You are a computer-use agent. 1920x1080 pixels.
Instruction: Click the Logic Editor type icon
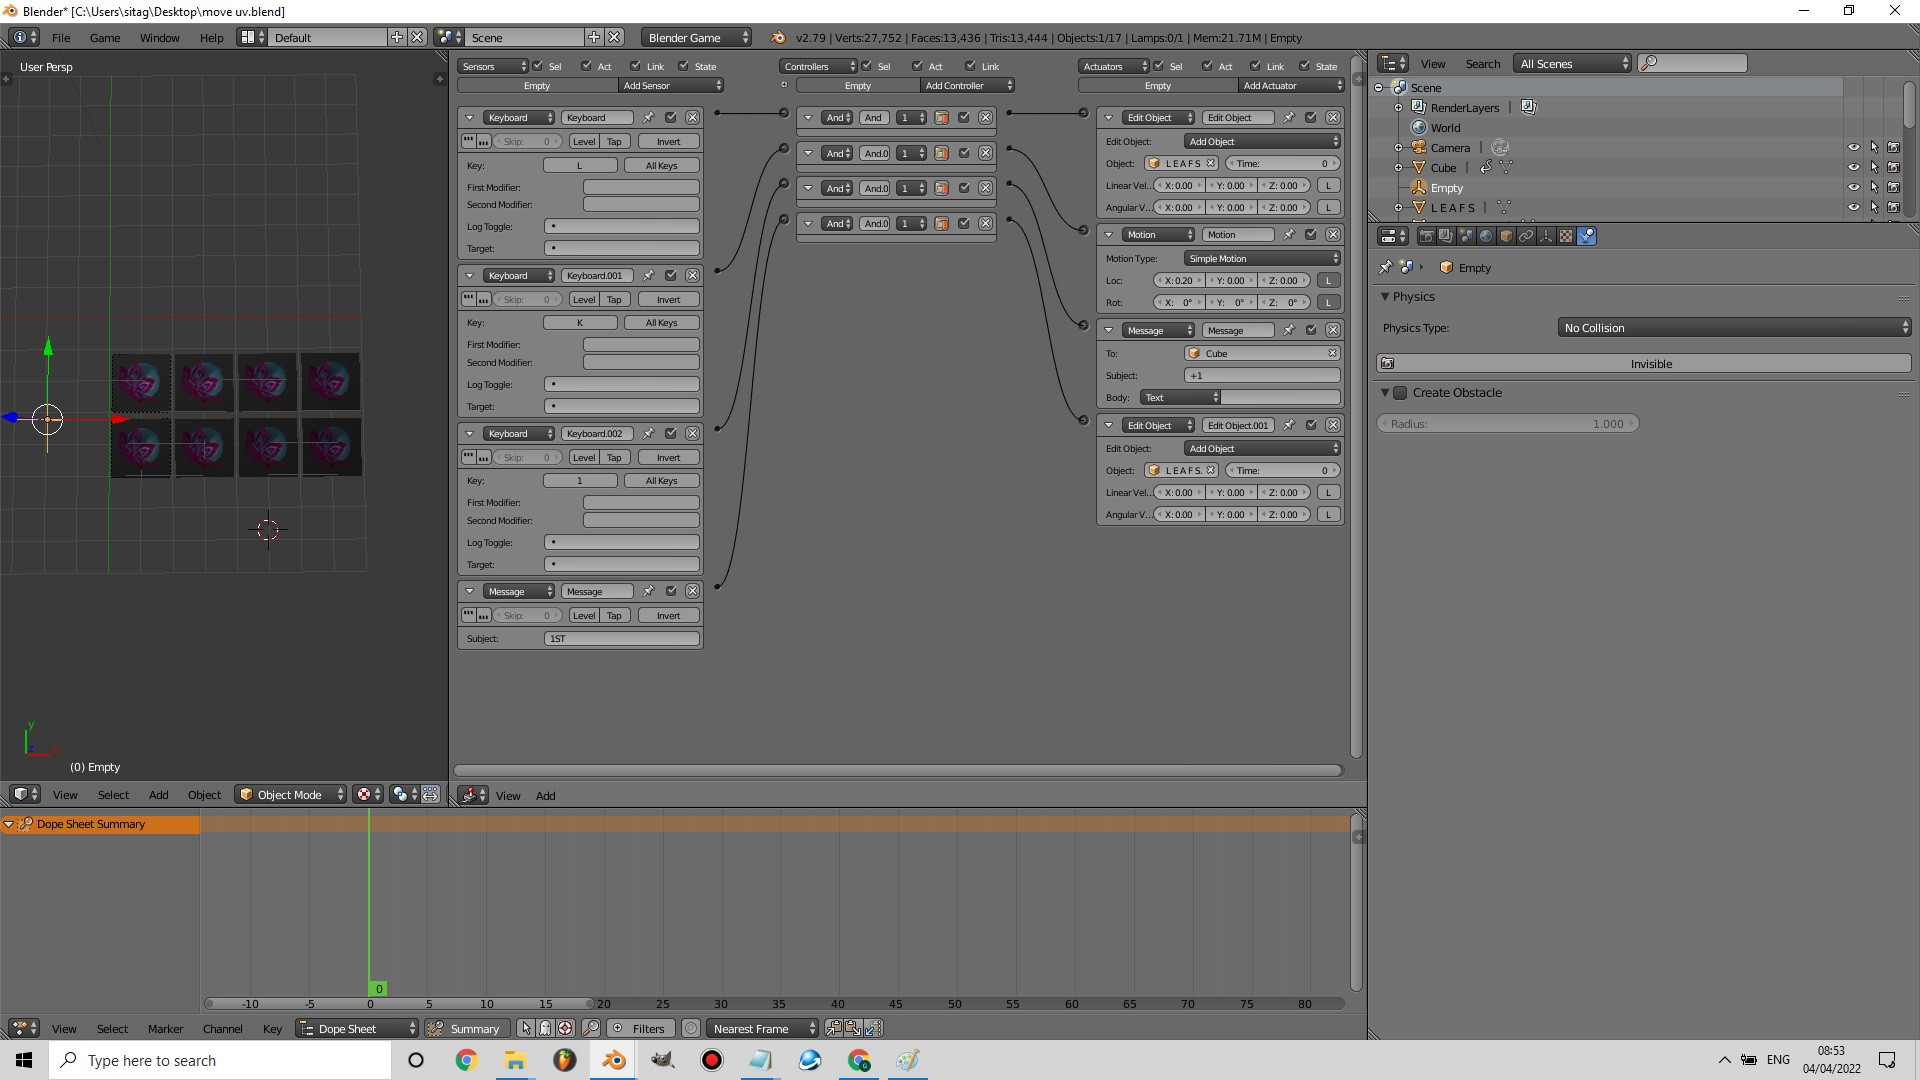click(474, 795)
